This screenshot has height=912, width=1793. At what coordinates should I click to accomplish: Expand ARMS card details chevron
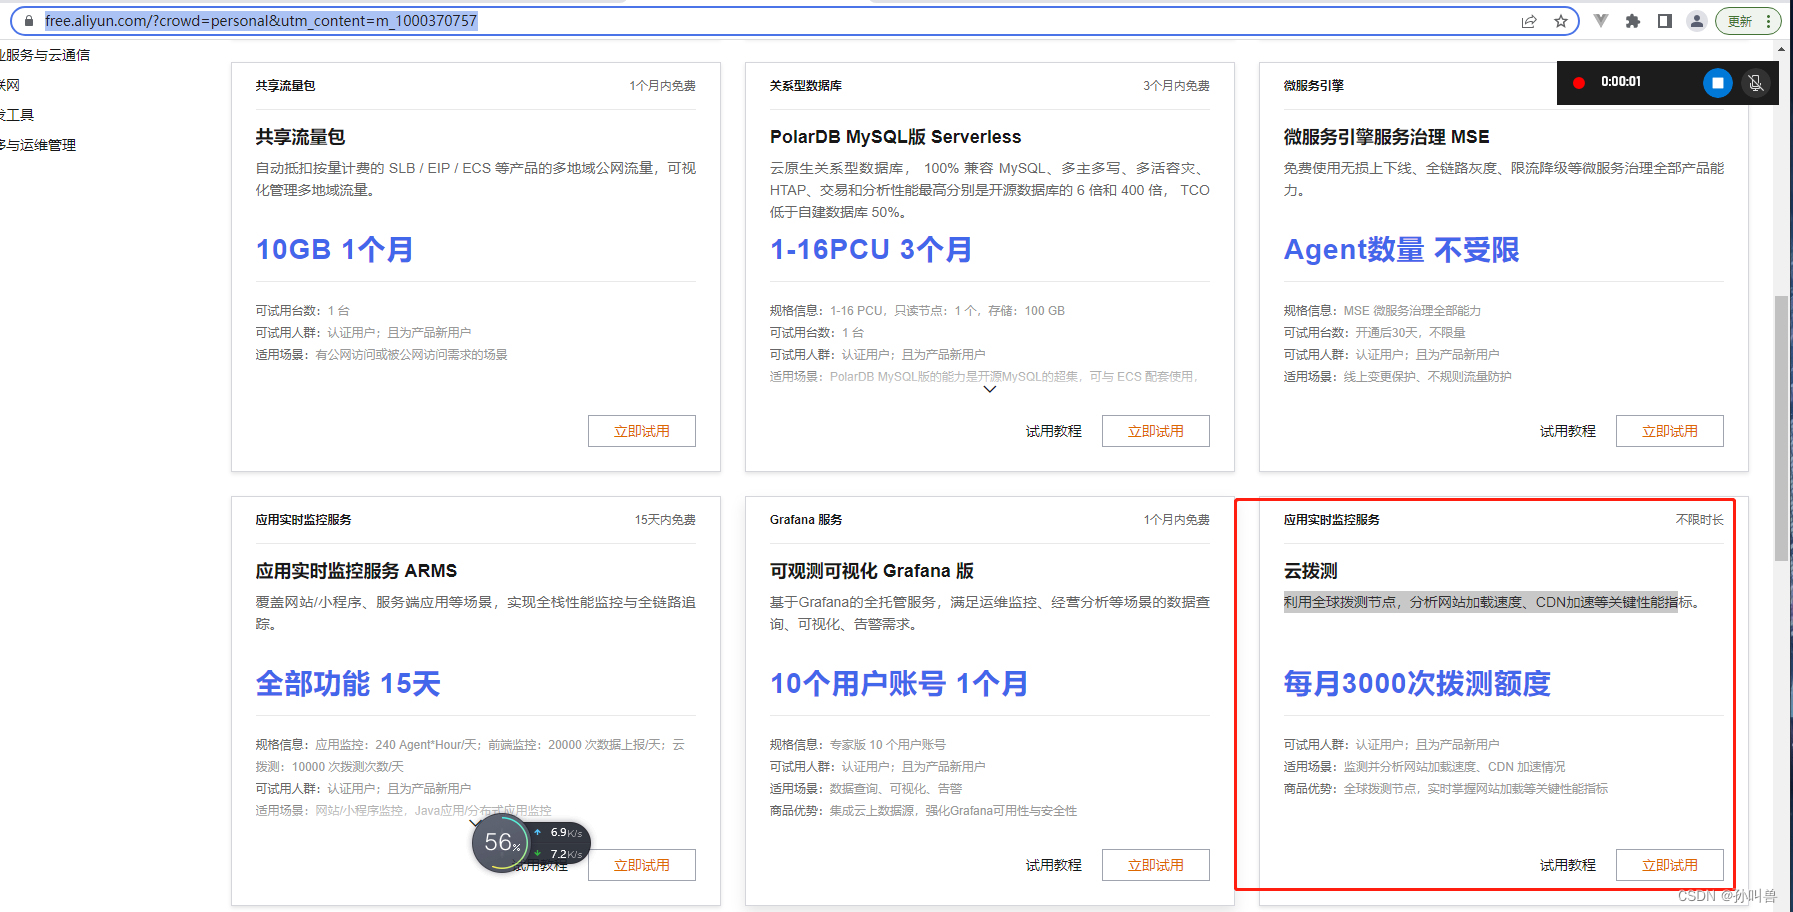(x=476, y=823)
